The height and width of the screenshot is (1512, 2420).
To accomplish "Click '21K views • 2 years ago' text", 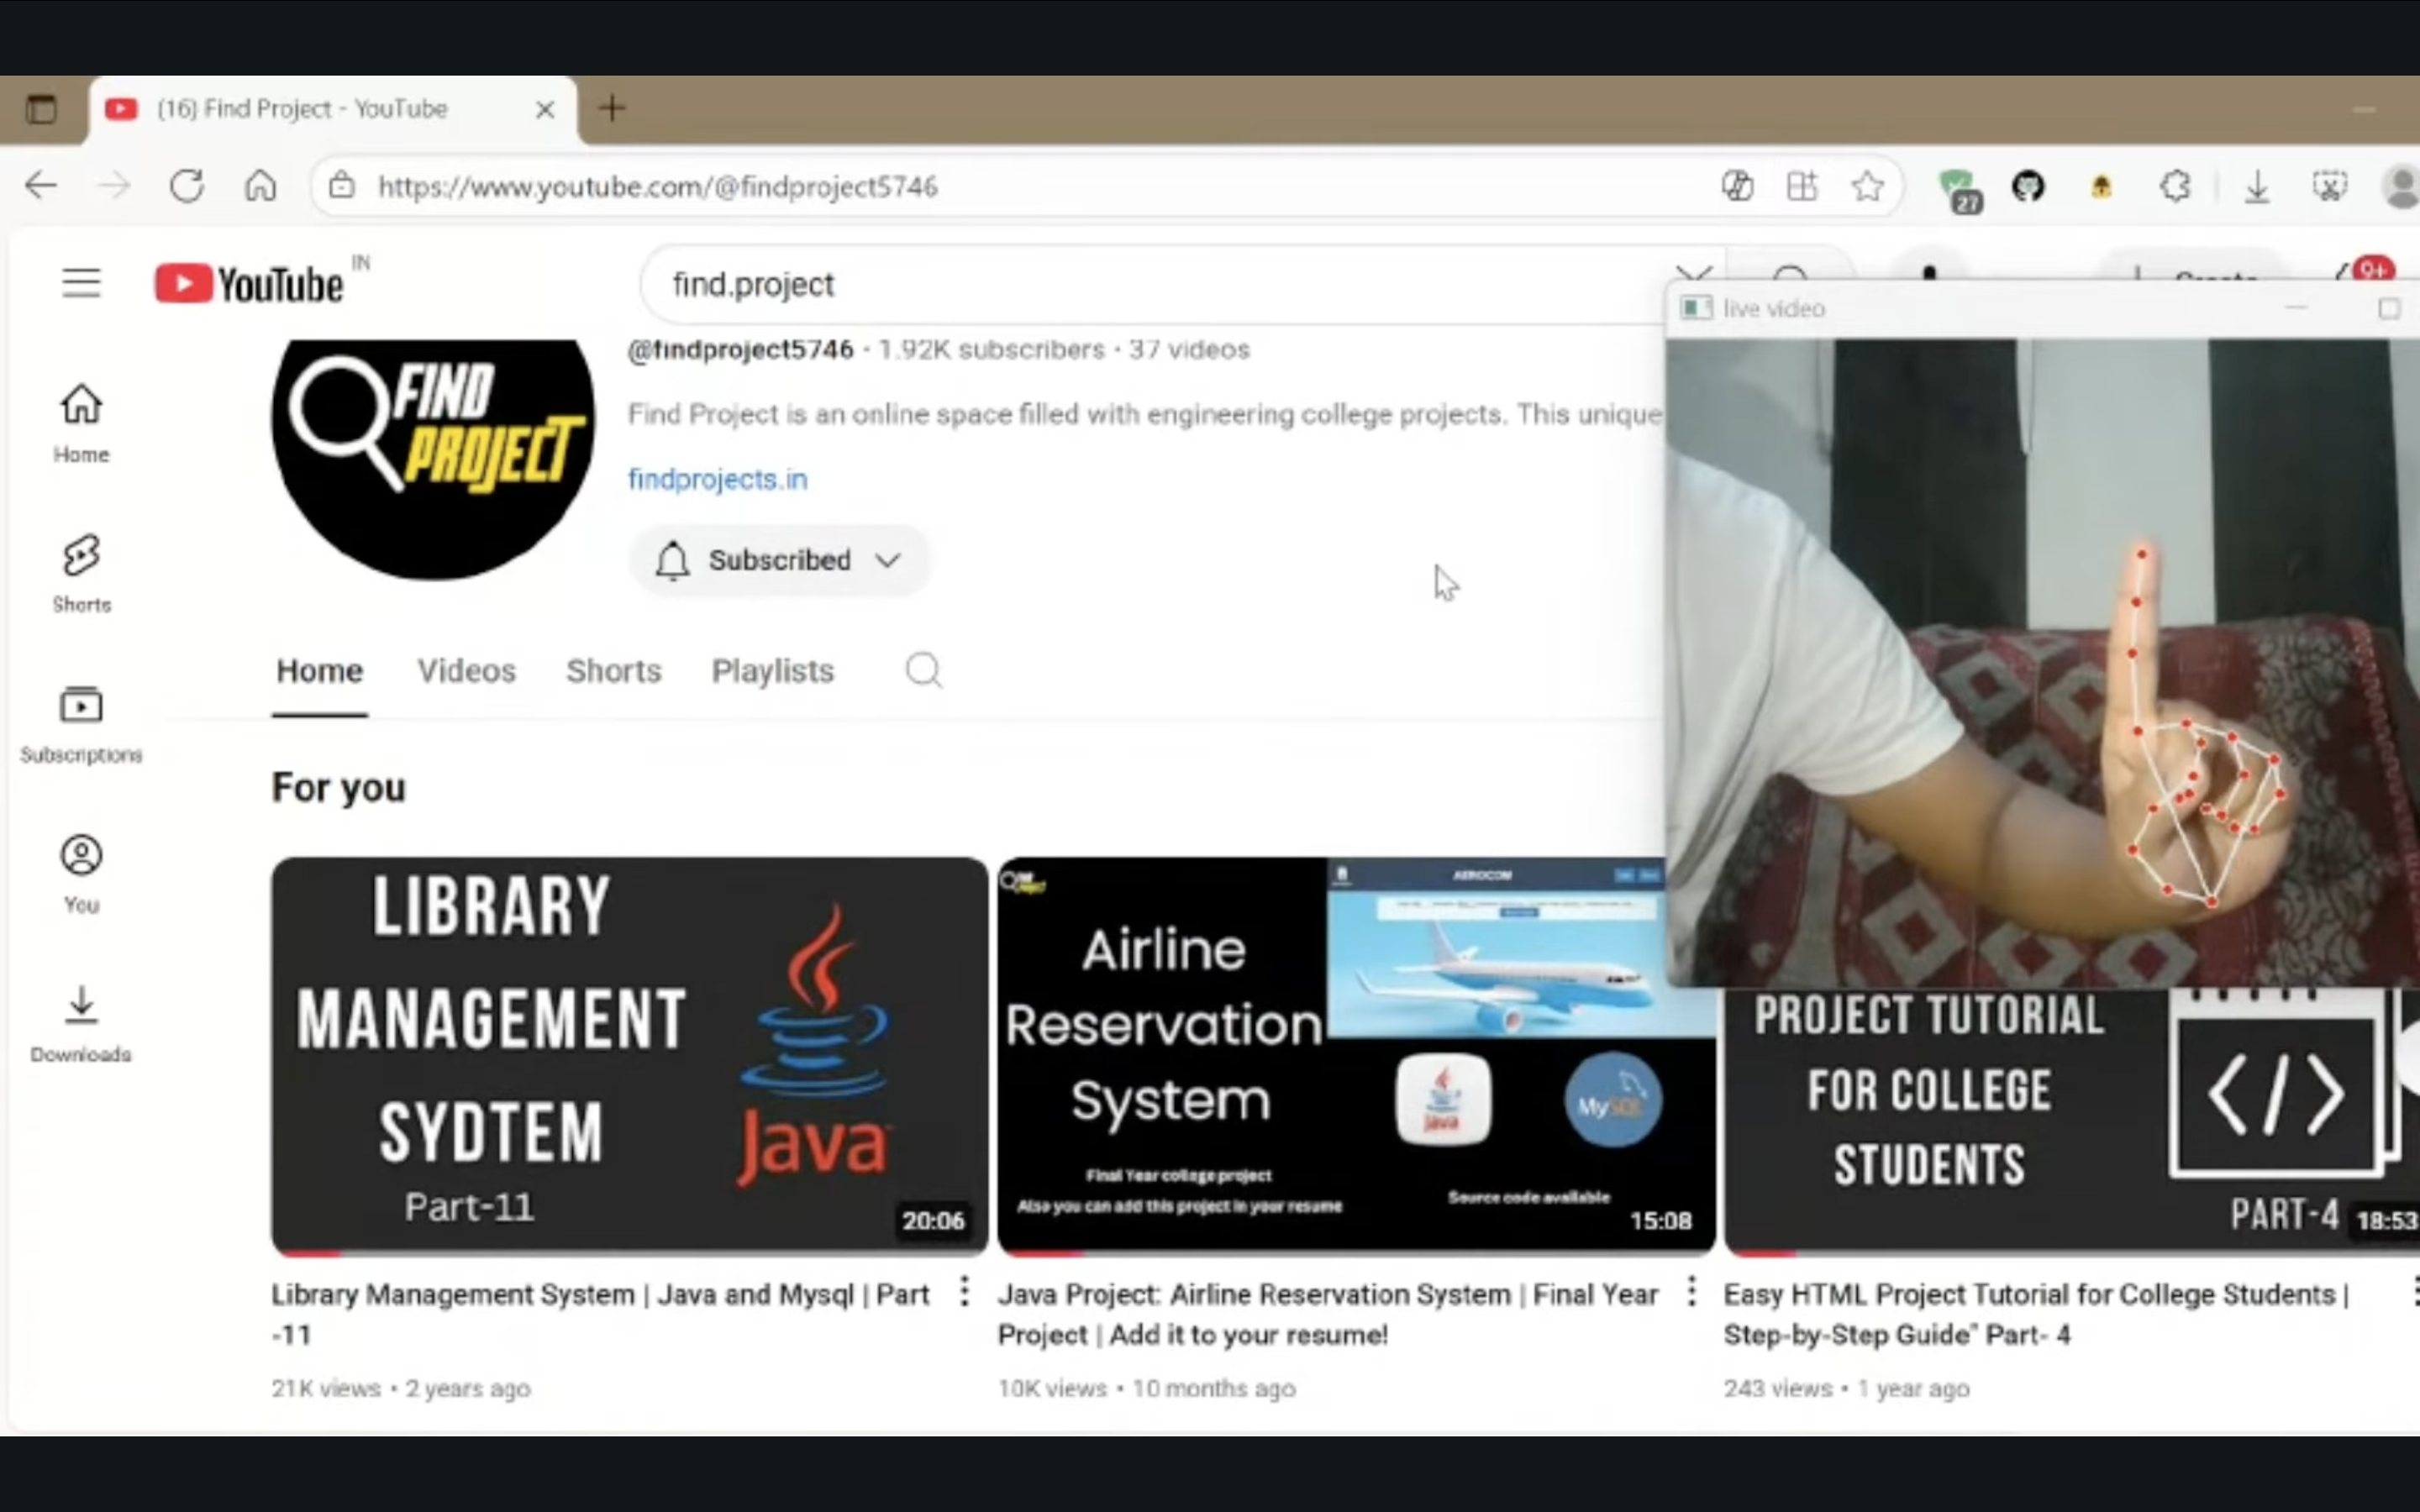I will (x=401, y=1388).
